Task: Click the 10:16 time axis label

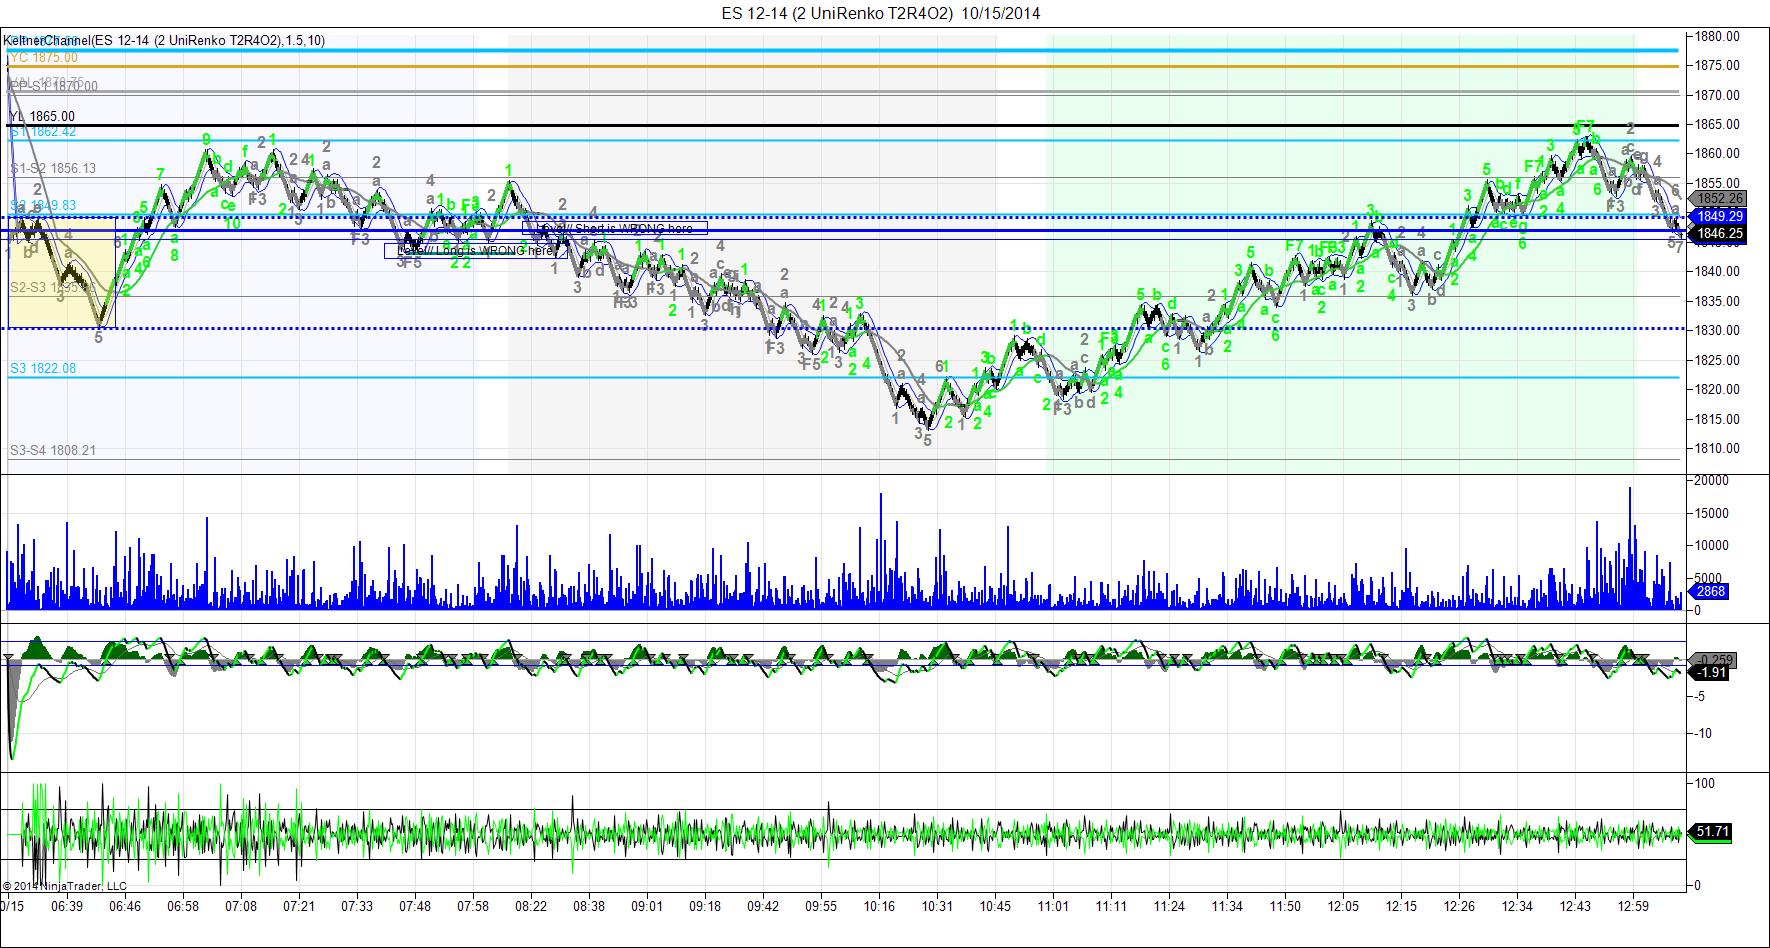Action: click(x=879, y=907)
